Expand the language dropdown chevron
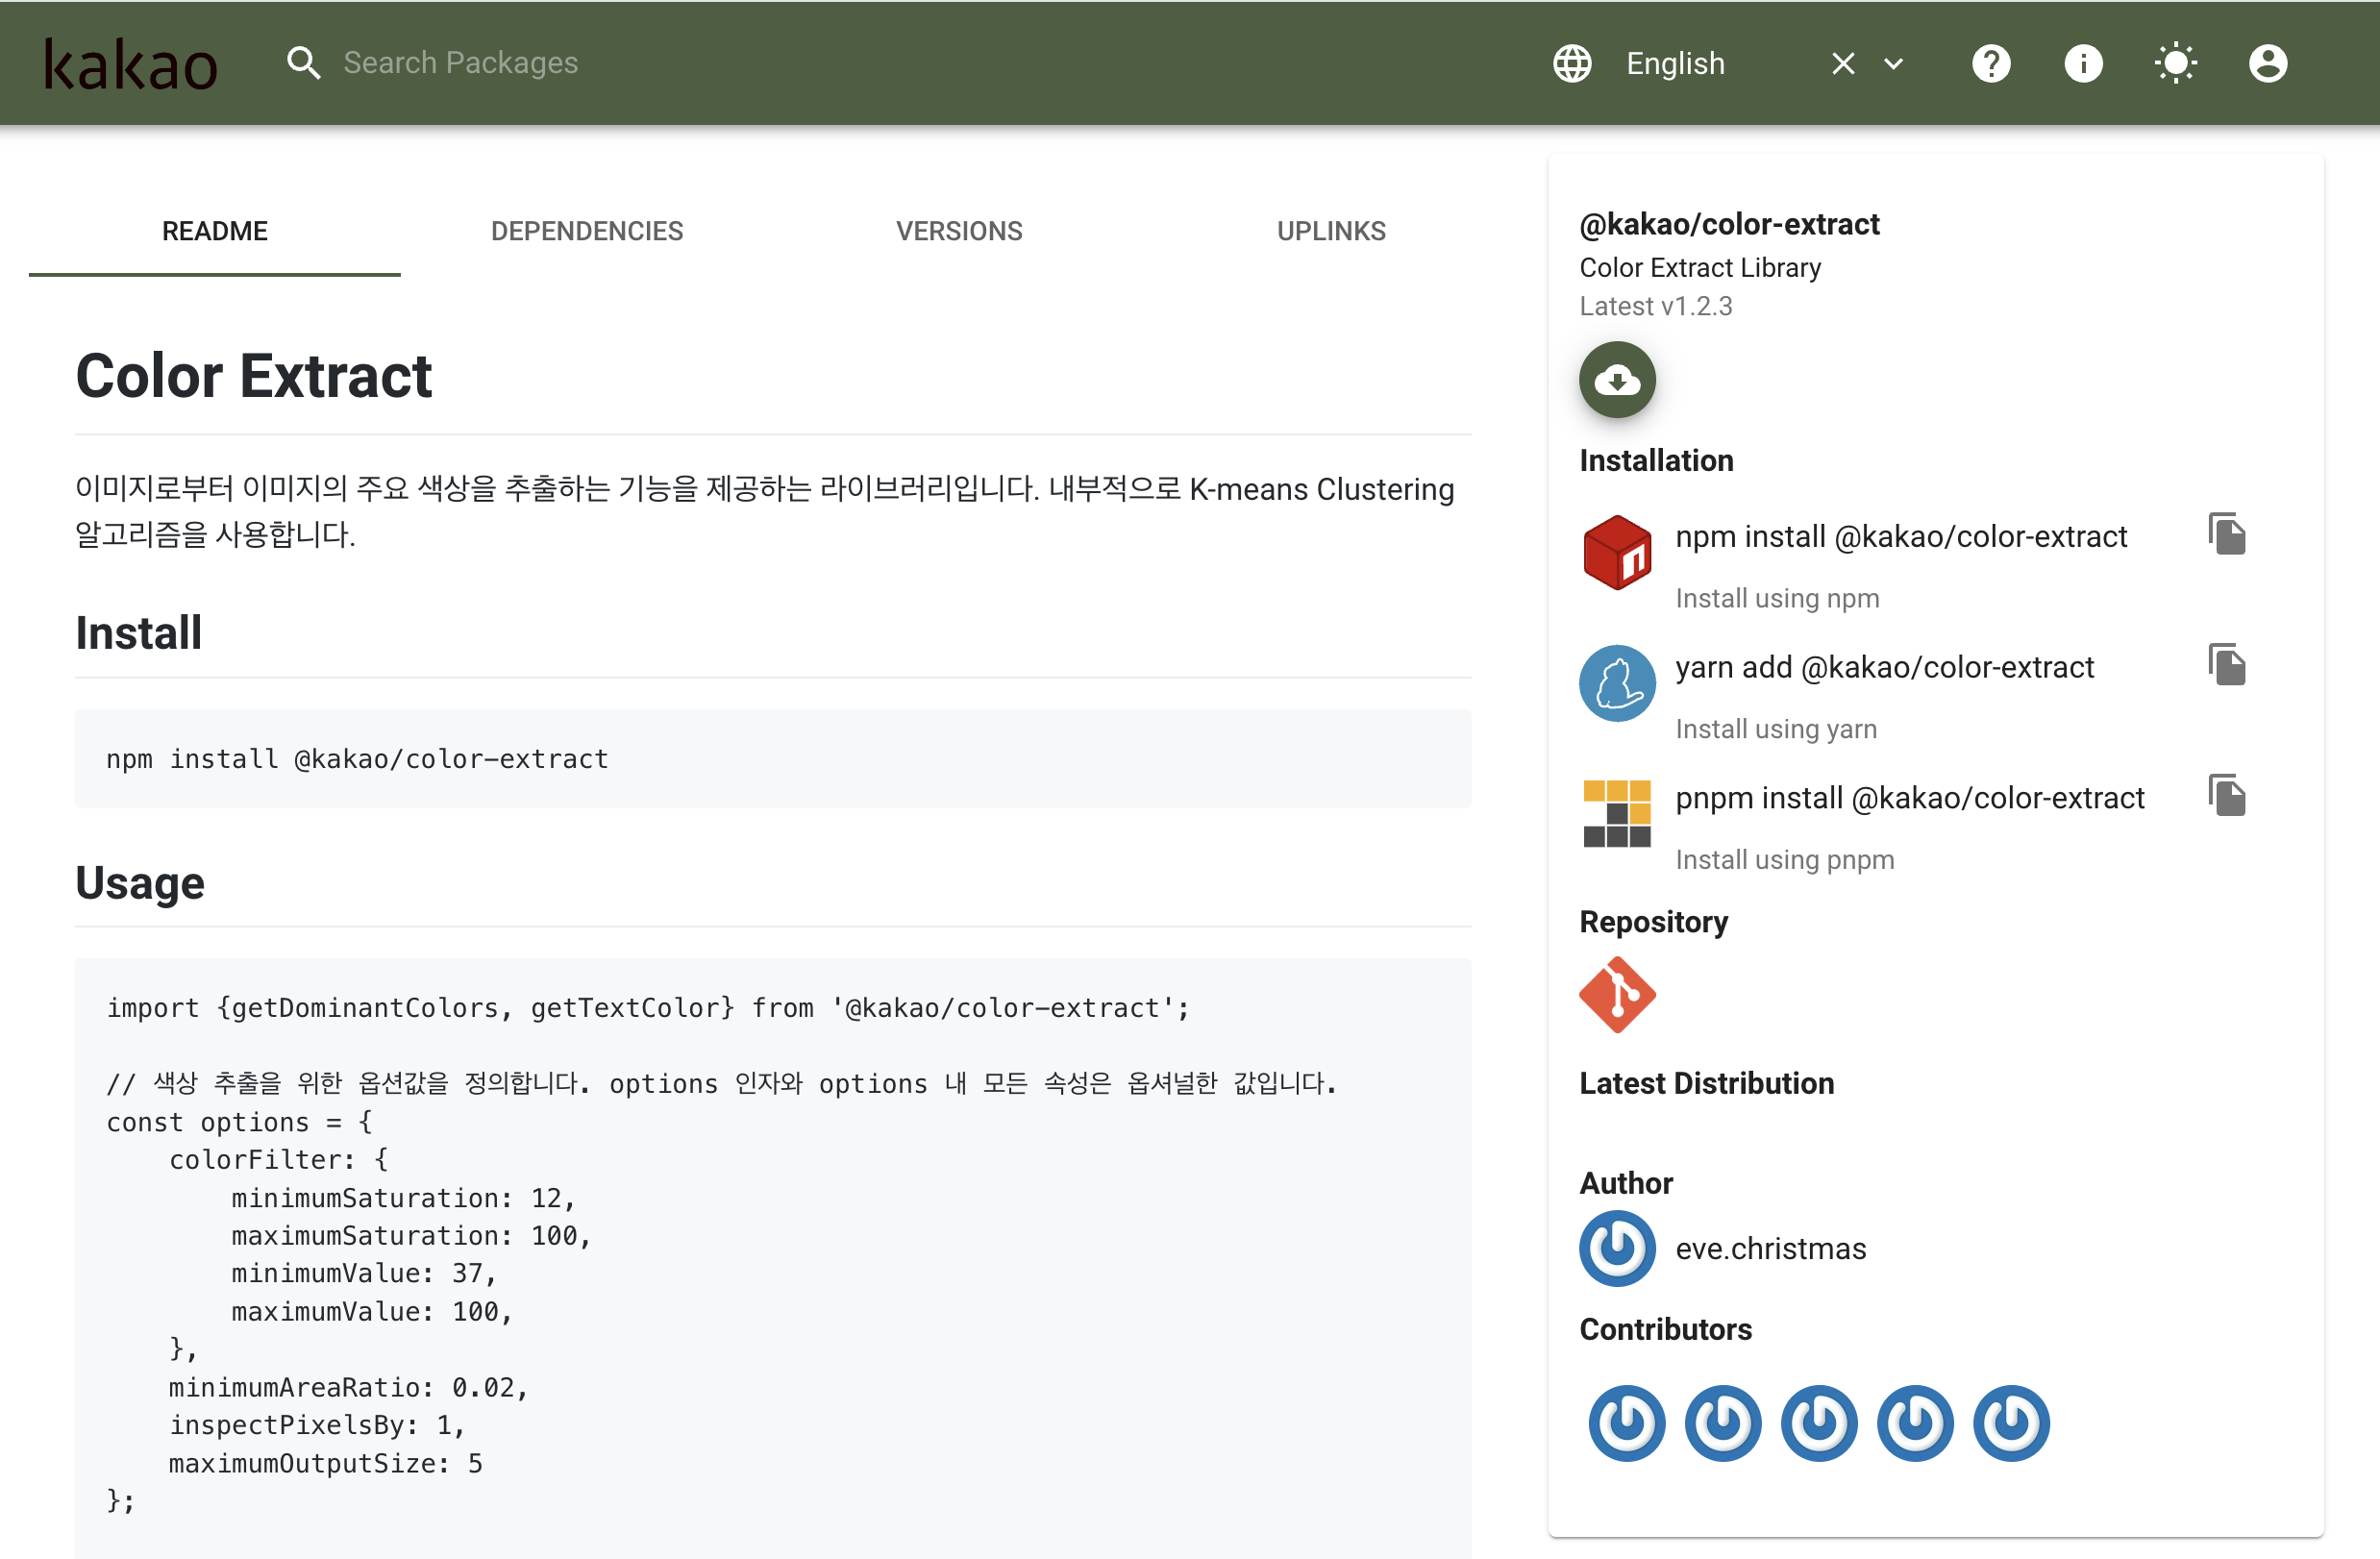Screen dimensions: 2380x1559 click(x=1893, y=64)
